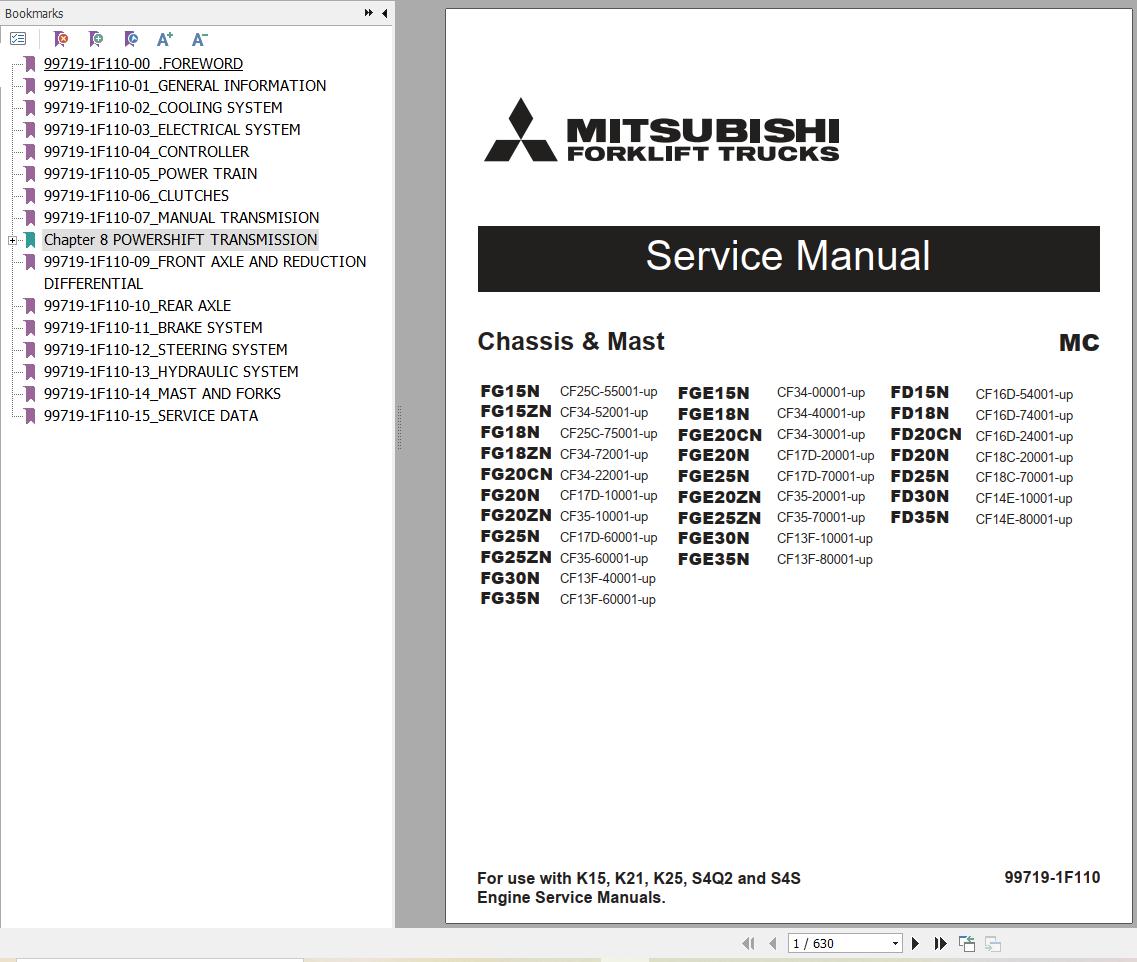The image size is (1137, 962).
Task: Click the ribbon icon beside SERVICE DATA
Action: pos(30,415)
